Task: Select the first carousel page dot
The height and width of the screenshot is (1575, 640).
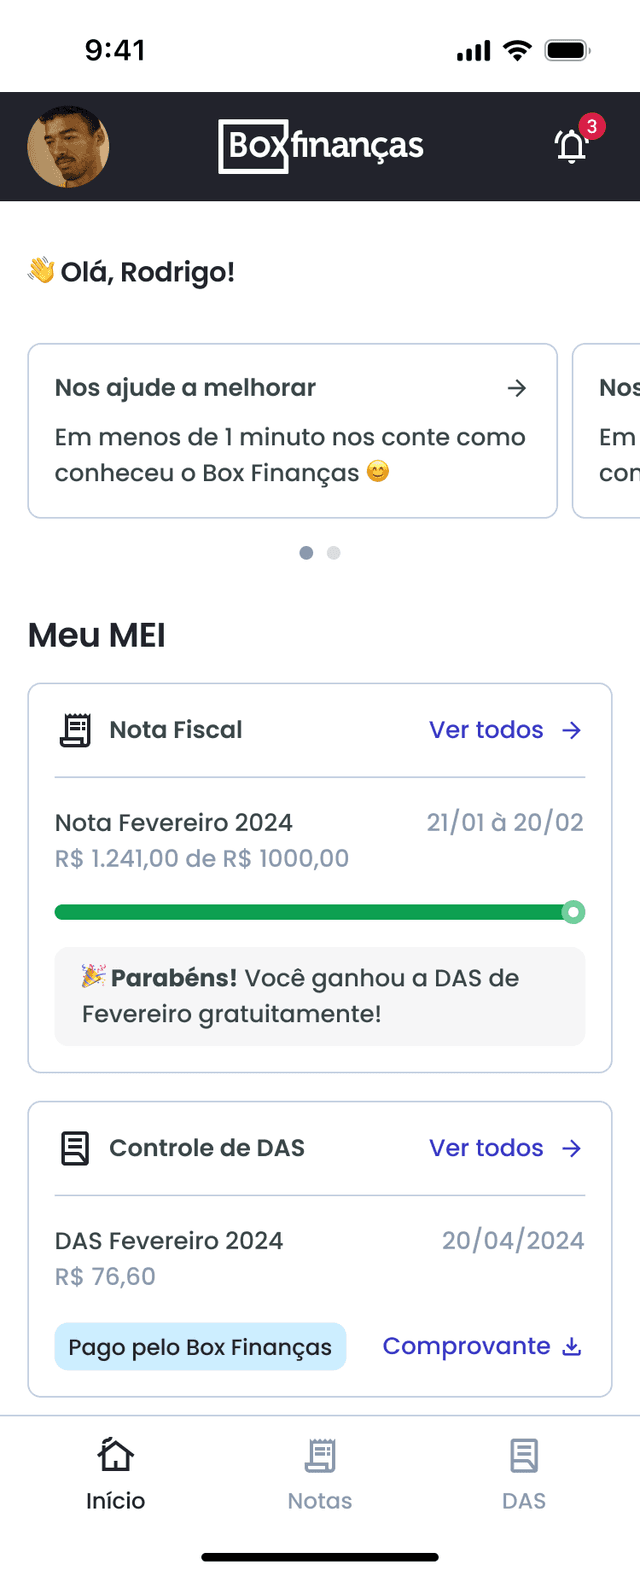Action: tap(306, 553)
